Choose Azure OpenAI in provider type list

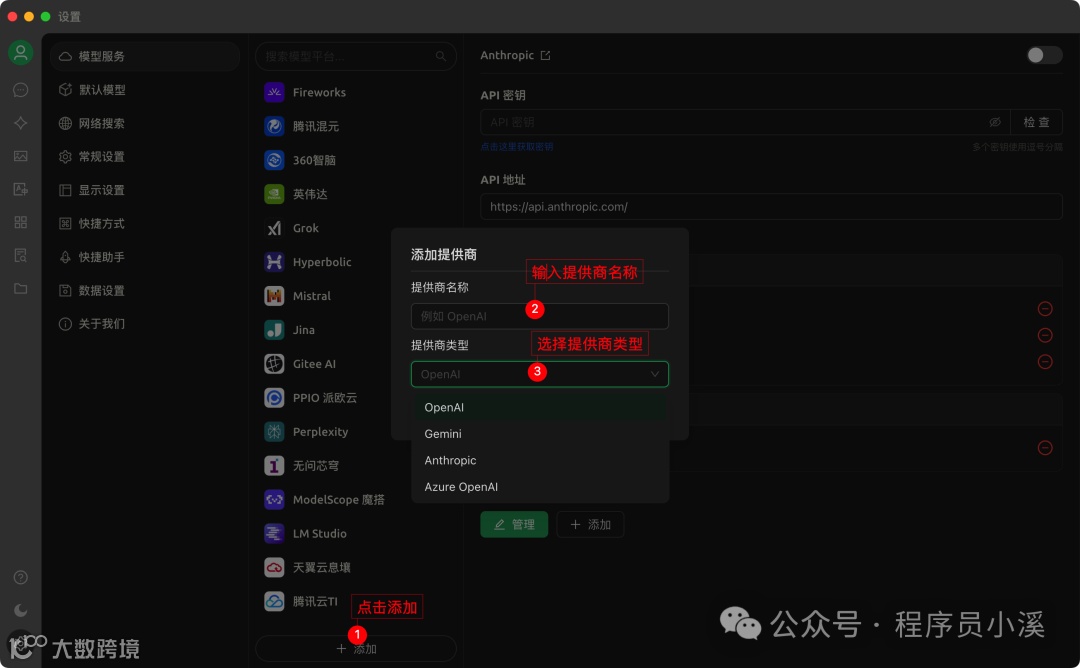[539, 487]
